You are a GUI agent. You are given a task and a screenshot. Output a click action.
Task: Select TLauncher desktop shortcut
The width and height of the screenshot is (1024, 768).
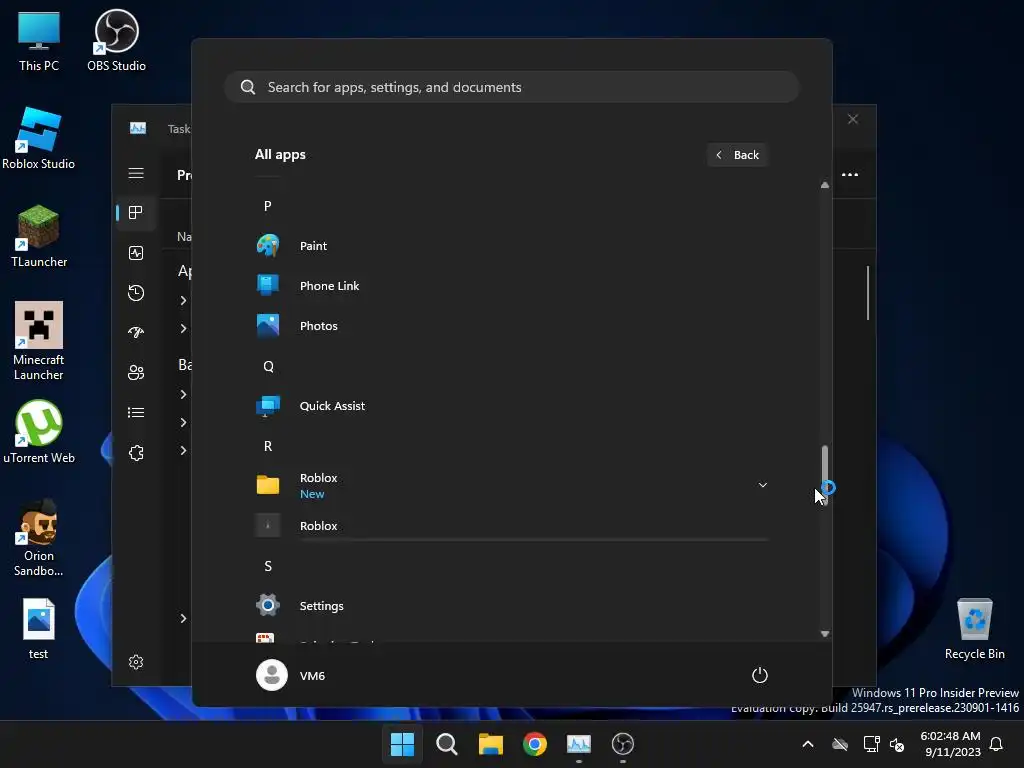(39, 236)
